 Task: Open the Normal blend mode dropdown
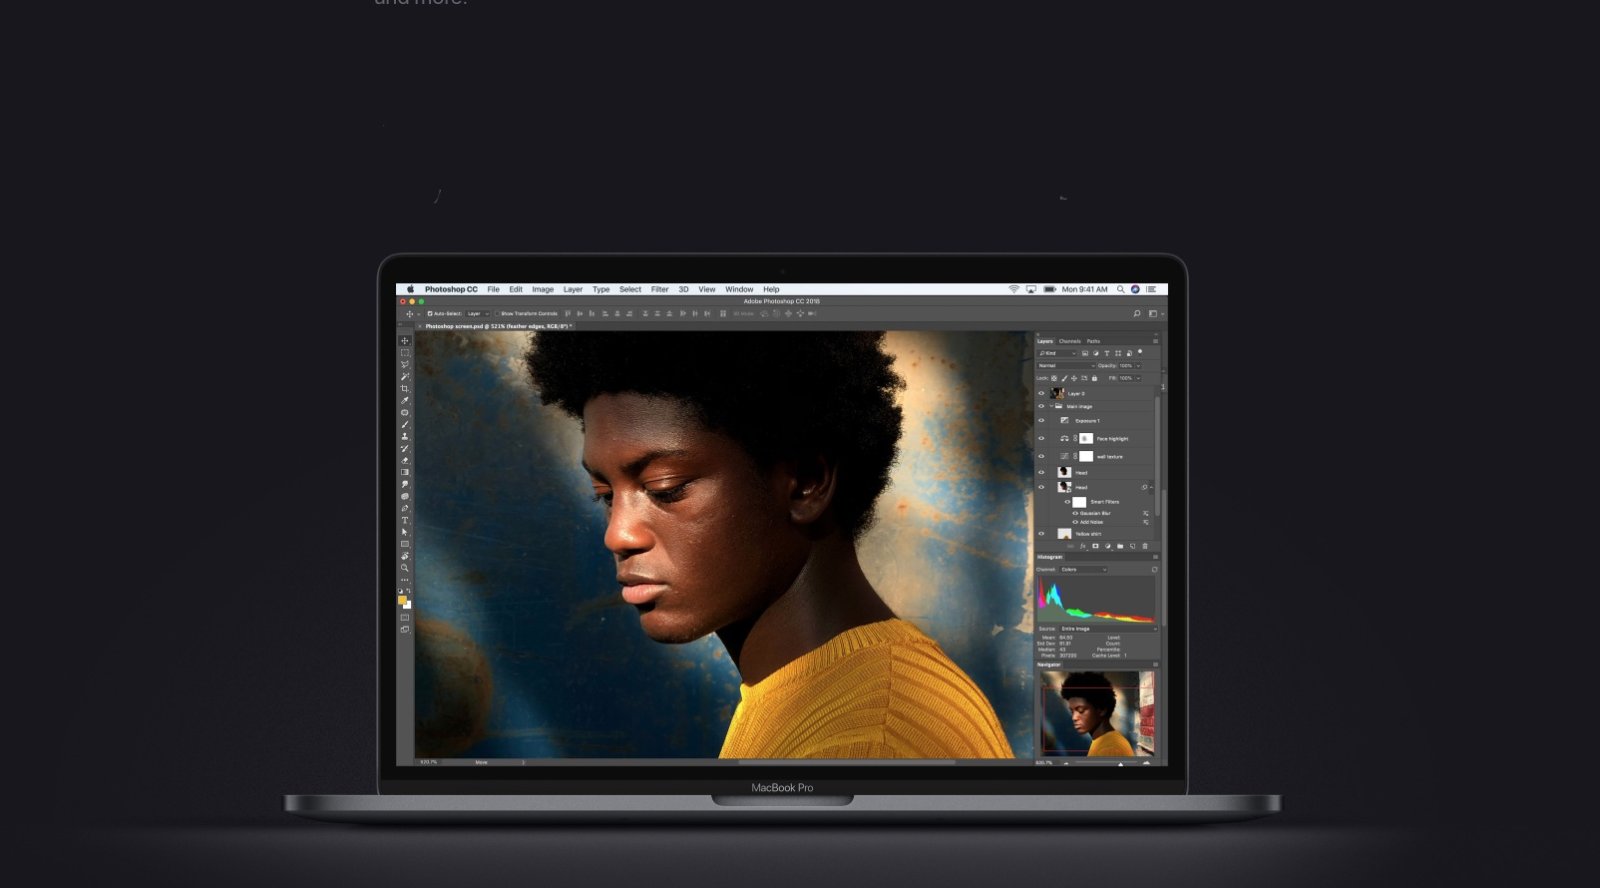pyautogui.click(x=1066, y=366)
